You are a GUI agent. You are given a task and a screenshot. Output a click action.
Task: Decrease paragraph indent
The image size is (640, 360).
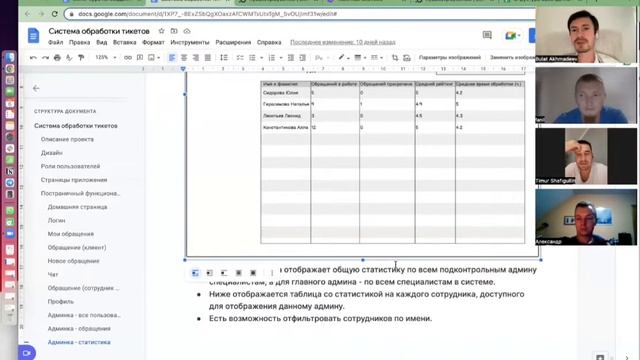291,58
